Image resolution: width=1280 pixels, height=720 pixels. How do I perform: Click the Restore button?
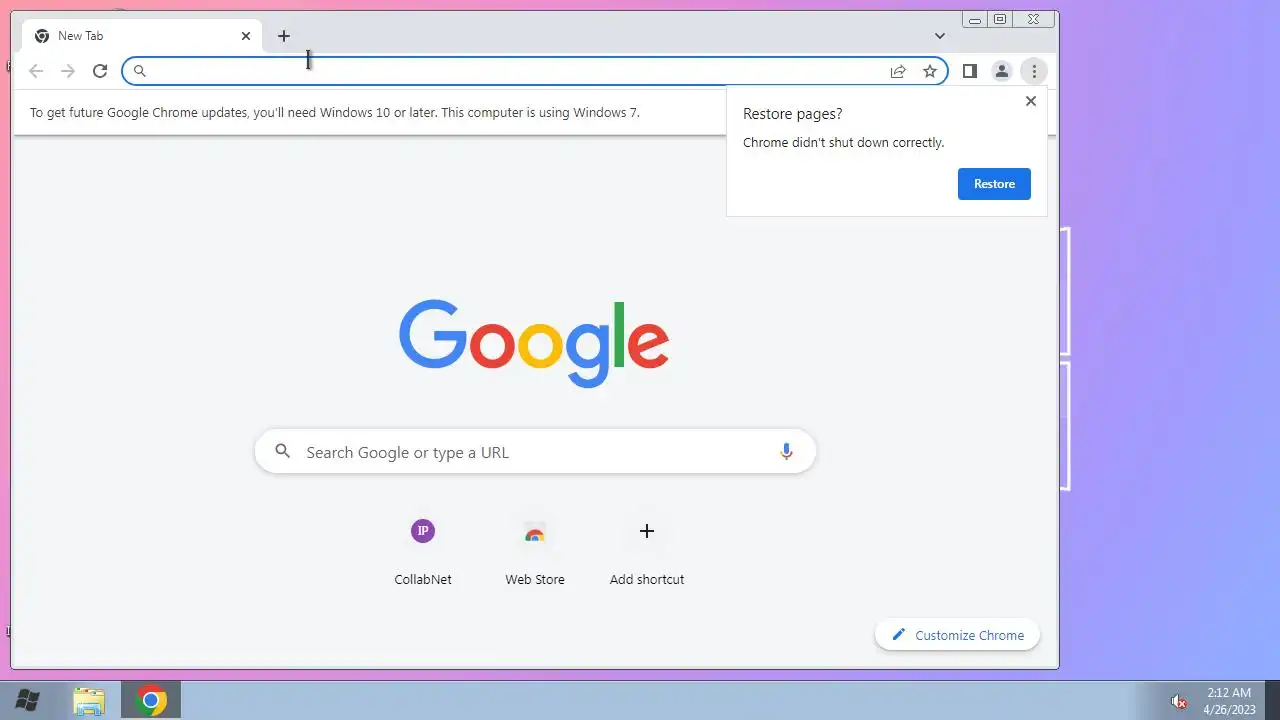tap(994, 184)
